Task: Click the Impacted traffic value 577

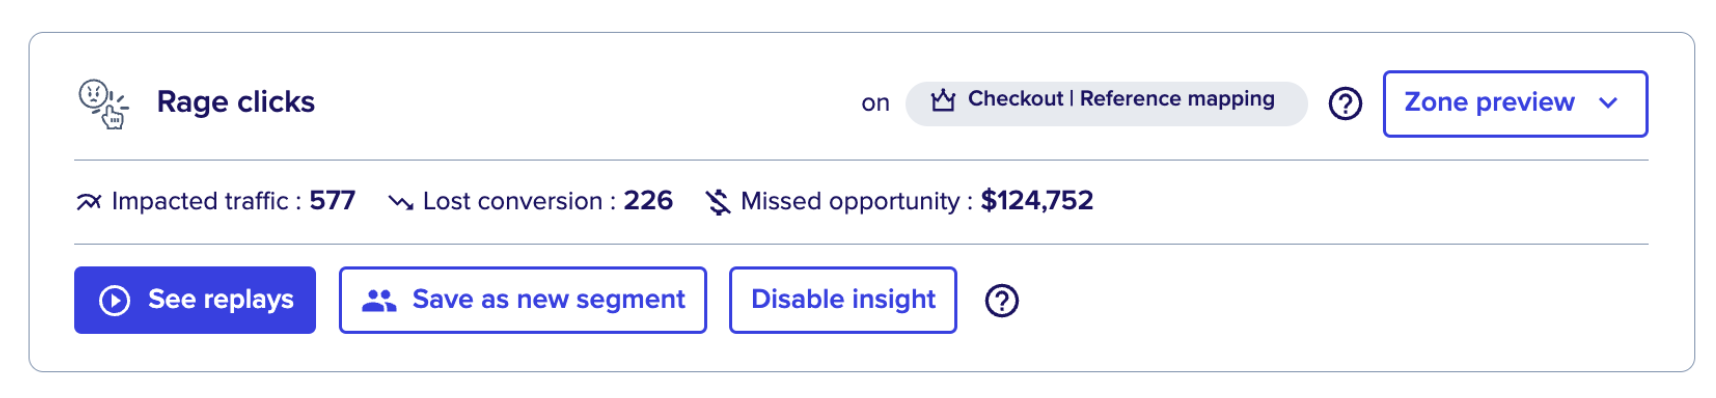Action: click(x=332, y=201)
